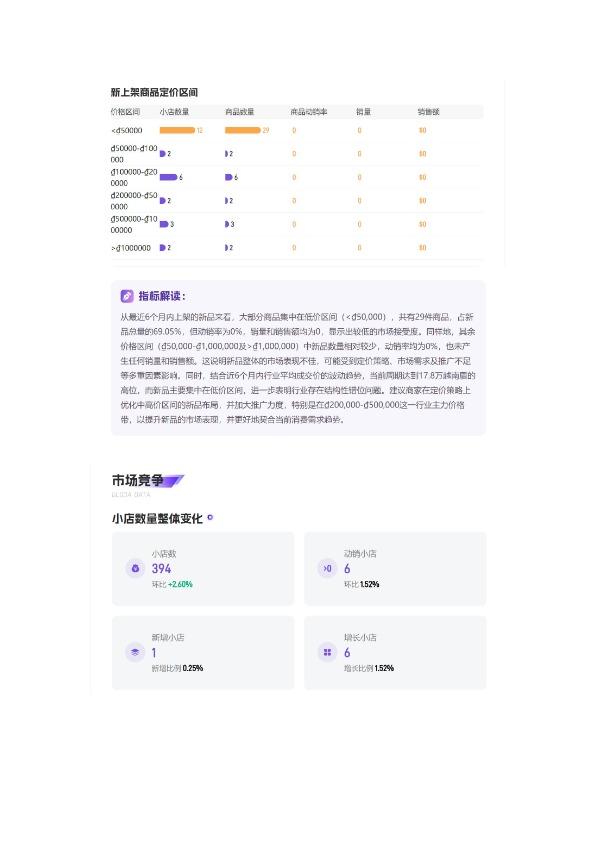Click the <₫50000 price range row label
Screen dimensions: 595x841
click(127, 130)
